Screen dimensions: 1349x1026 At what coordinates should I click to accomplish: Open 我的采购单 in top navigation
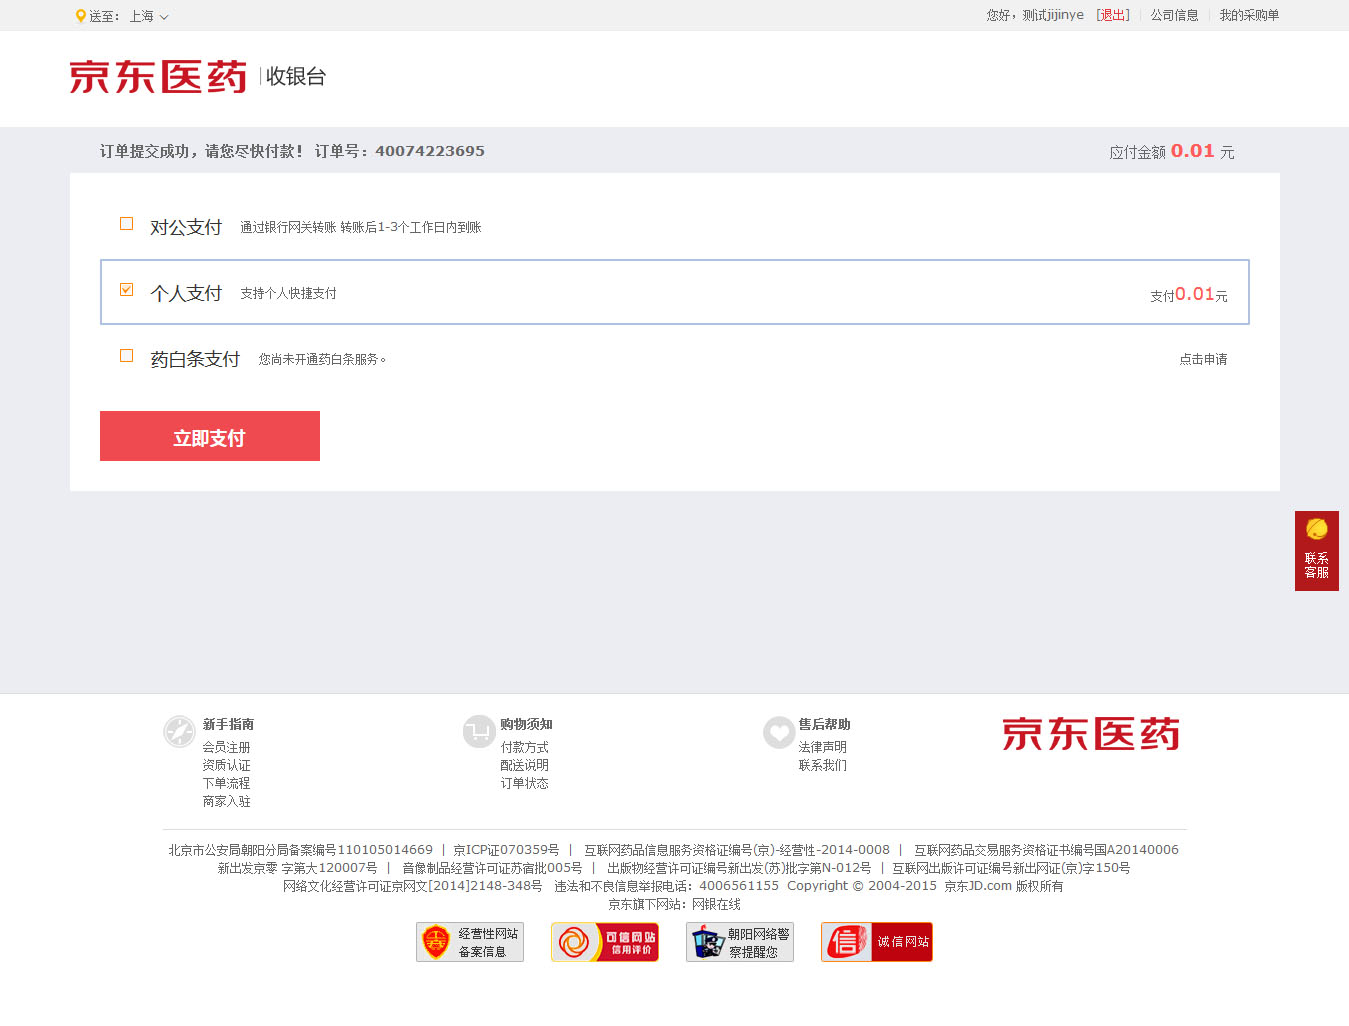tap(1248, 15)
